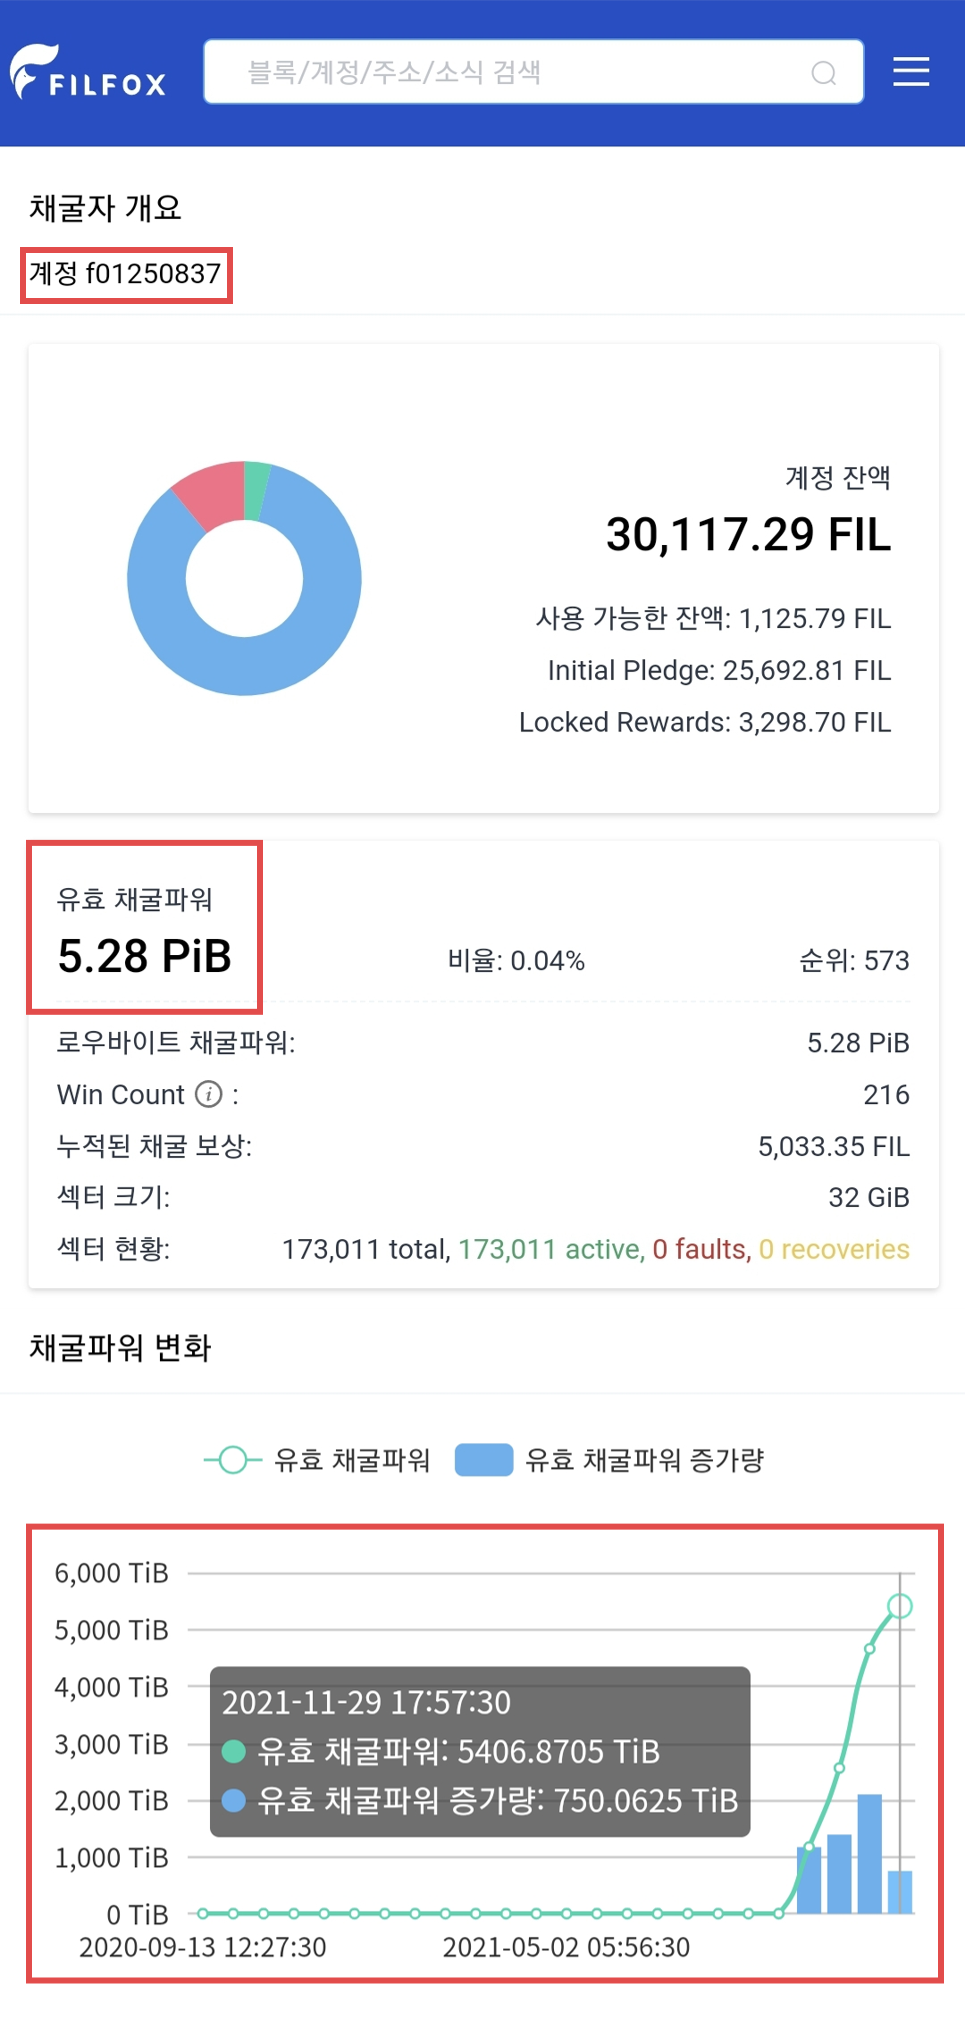Click the green segment of donut chart
The width and height of the screenshot is (965, 2017).
(256, 490)
